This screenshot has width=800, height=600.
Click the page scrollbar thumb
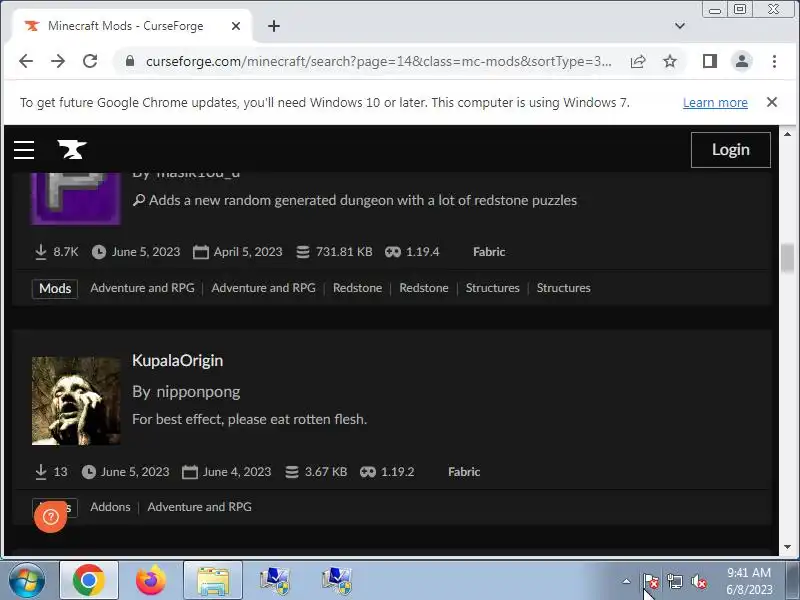click(x=787, y=258)
